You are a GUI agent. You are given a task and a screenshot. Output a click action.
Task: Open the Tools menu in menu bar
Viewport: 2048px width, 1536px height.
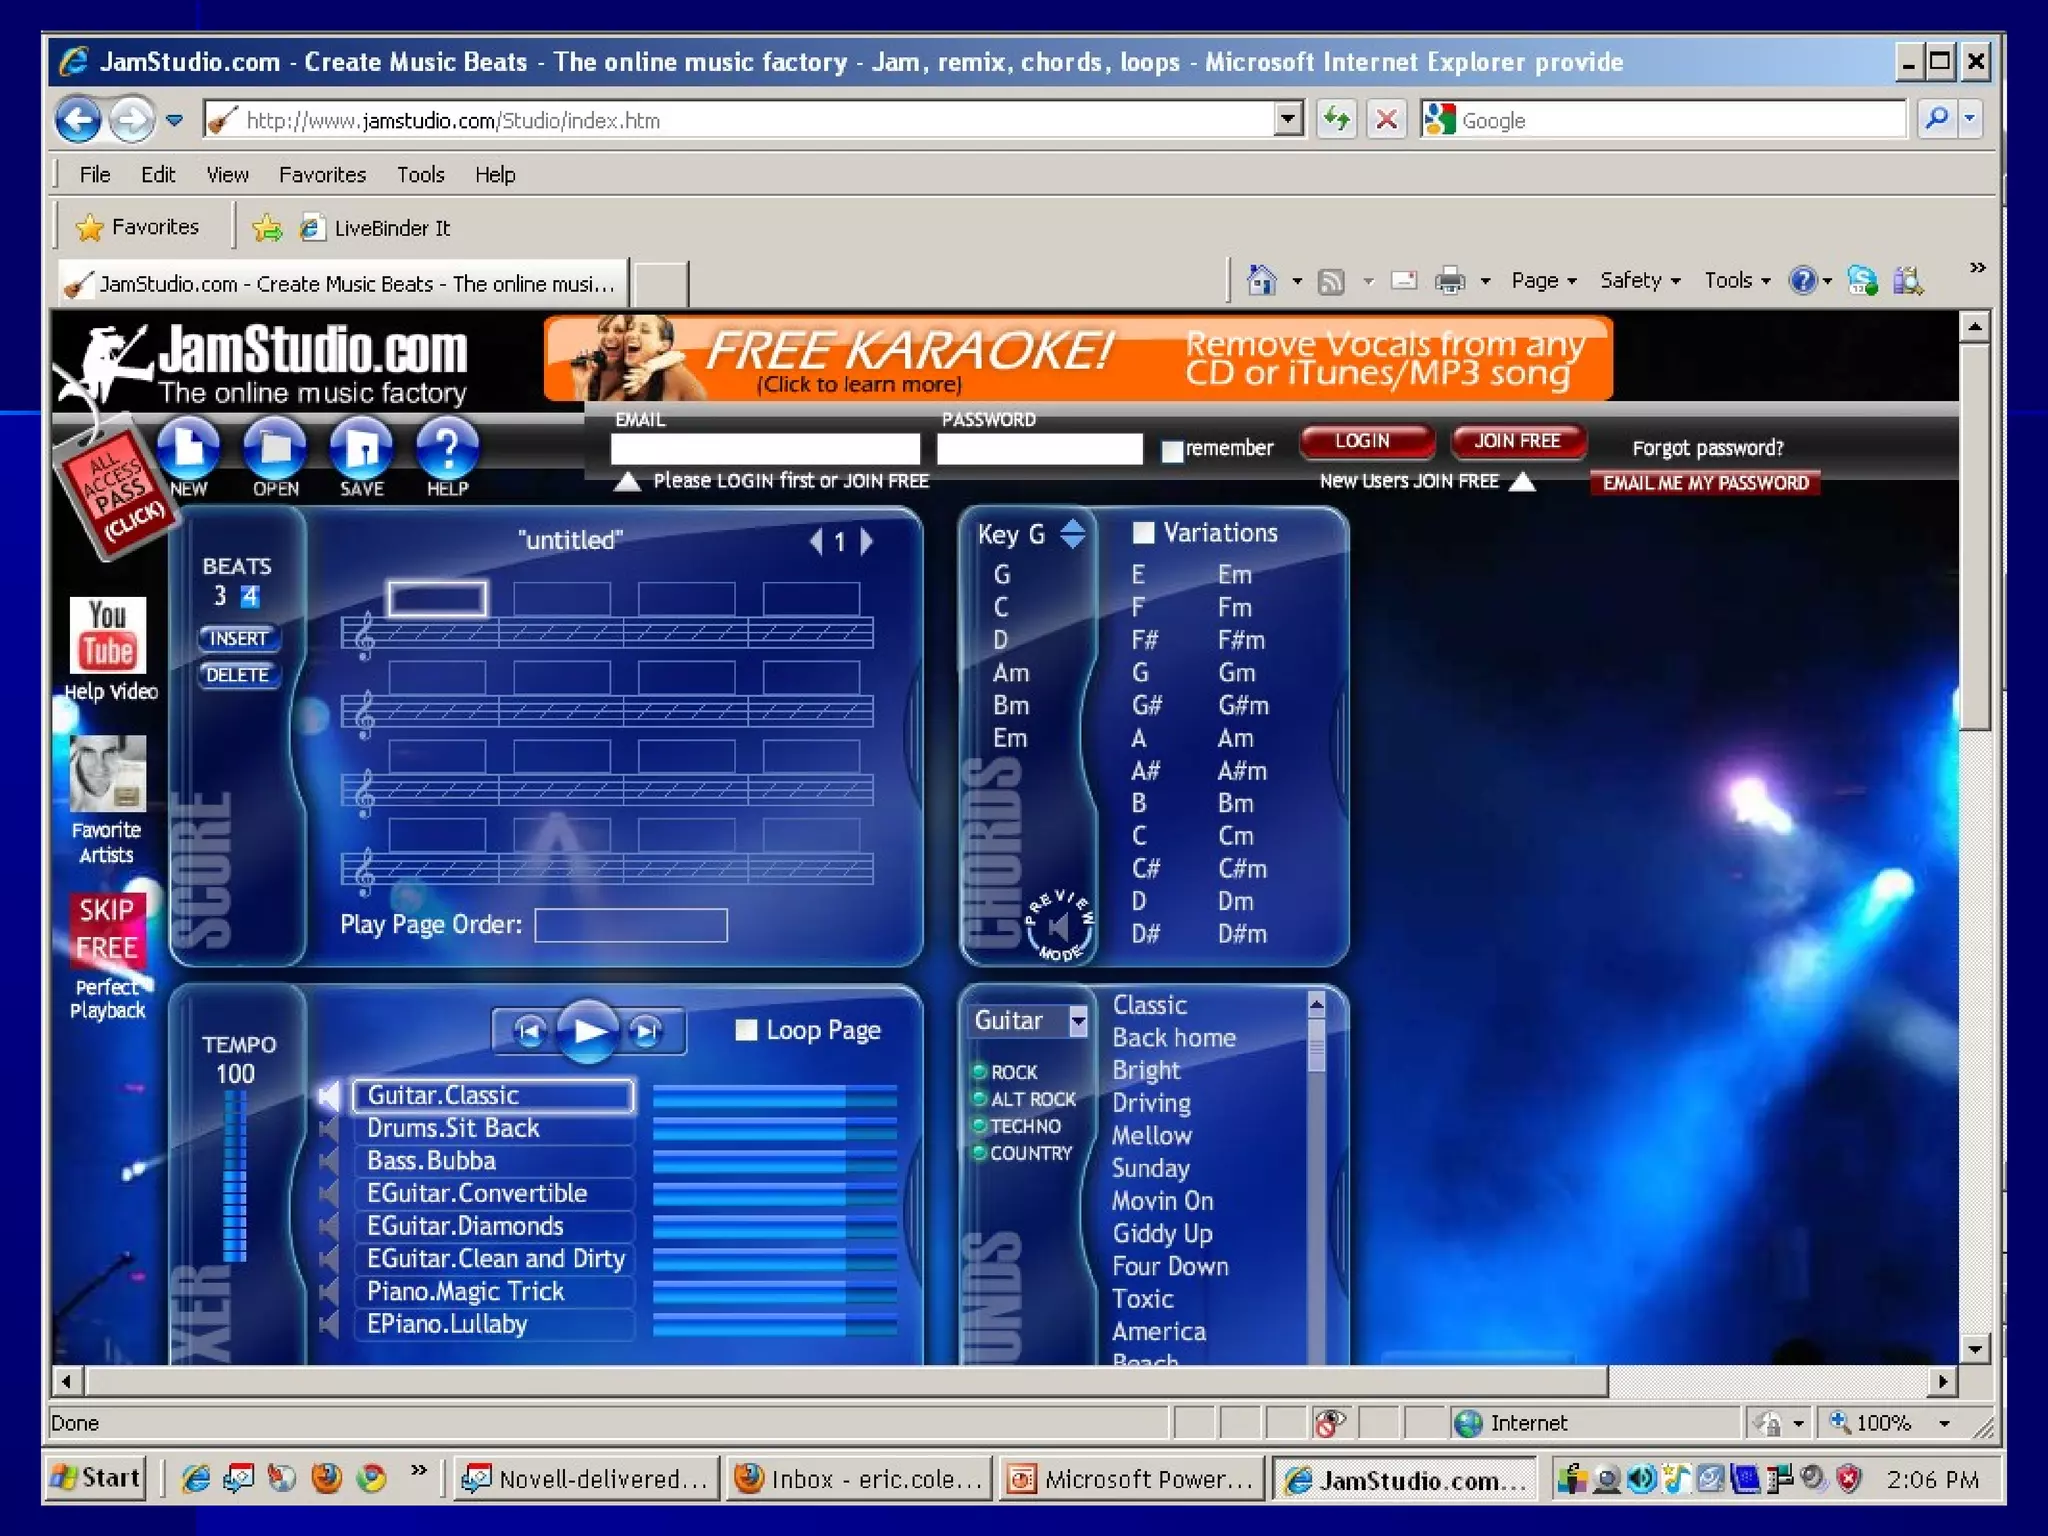420,175
